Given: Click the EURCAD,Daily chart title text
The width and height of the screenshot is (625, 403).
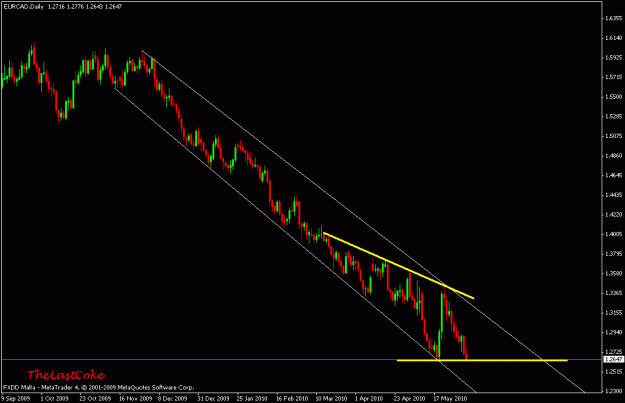Looking at the screenshot, I should 23,7.
